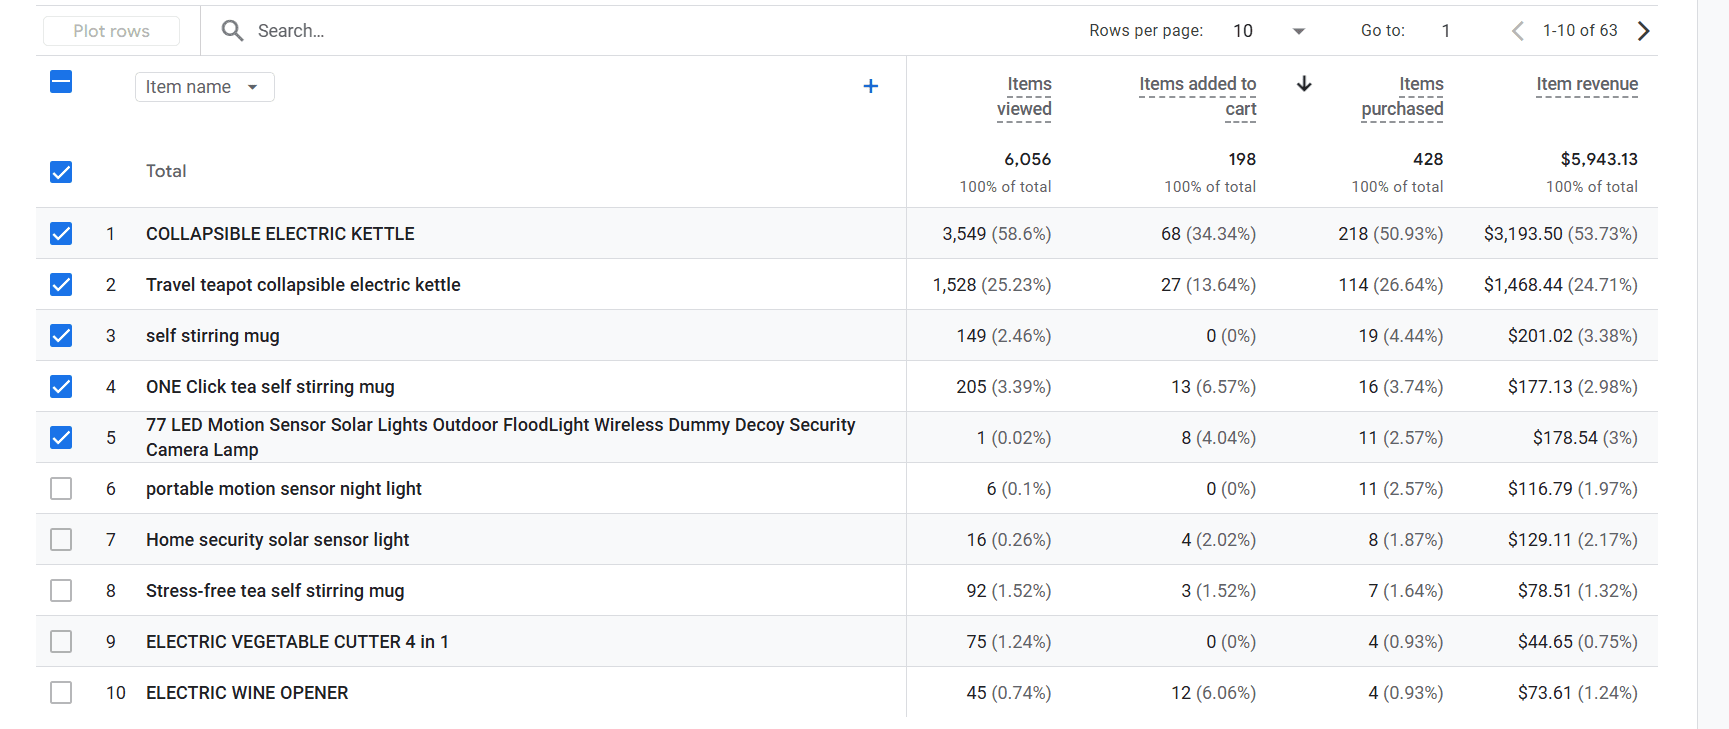
Task: Add a secondary dimension with plus icon
Action: click(870, 87)
